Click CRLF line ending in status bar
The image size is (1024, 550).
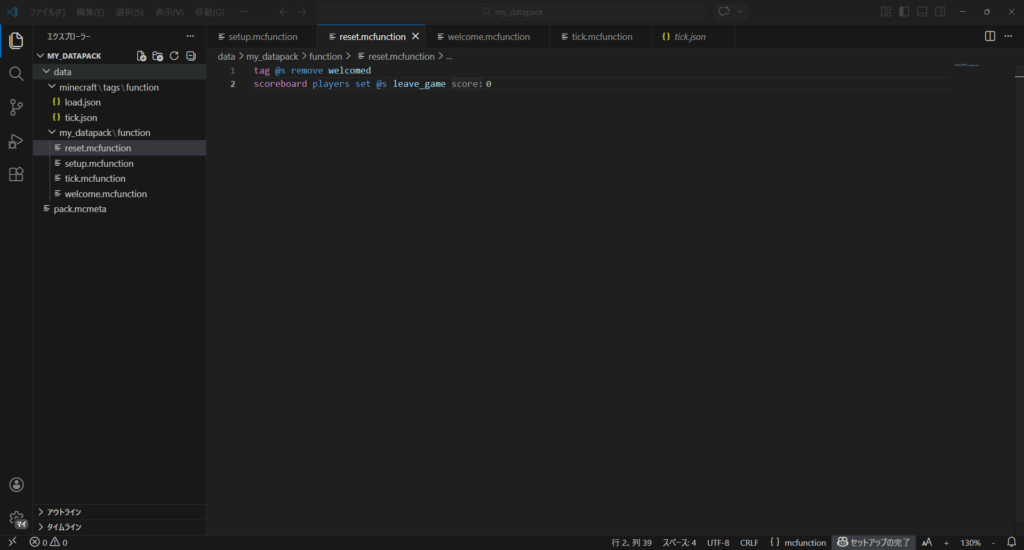(749, 542)
